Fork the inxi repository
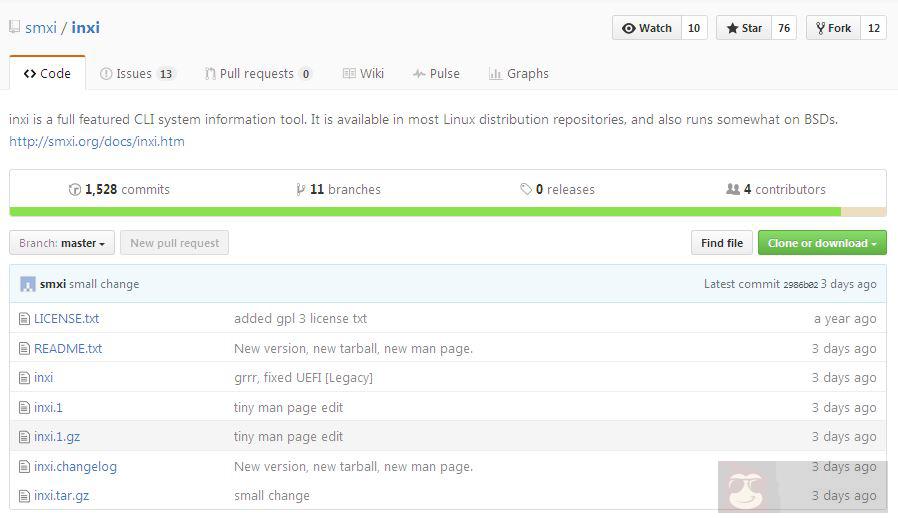 [833, 28]
